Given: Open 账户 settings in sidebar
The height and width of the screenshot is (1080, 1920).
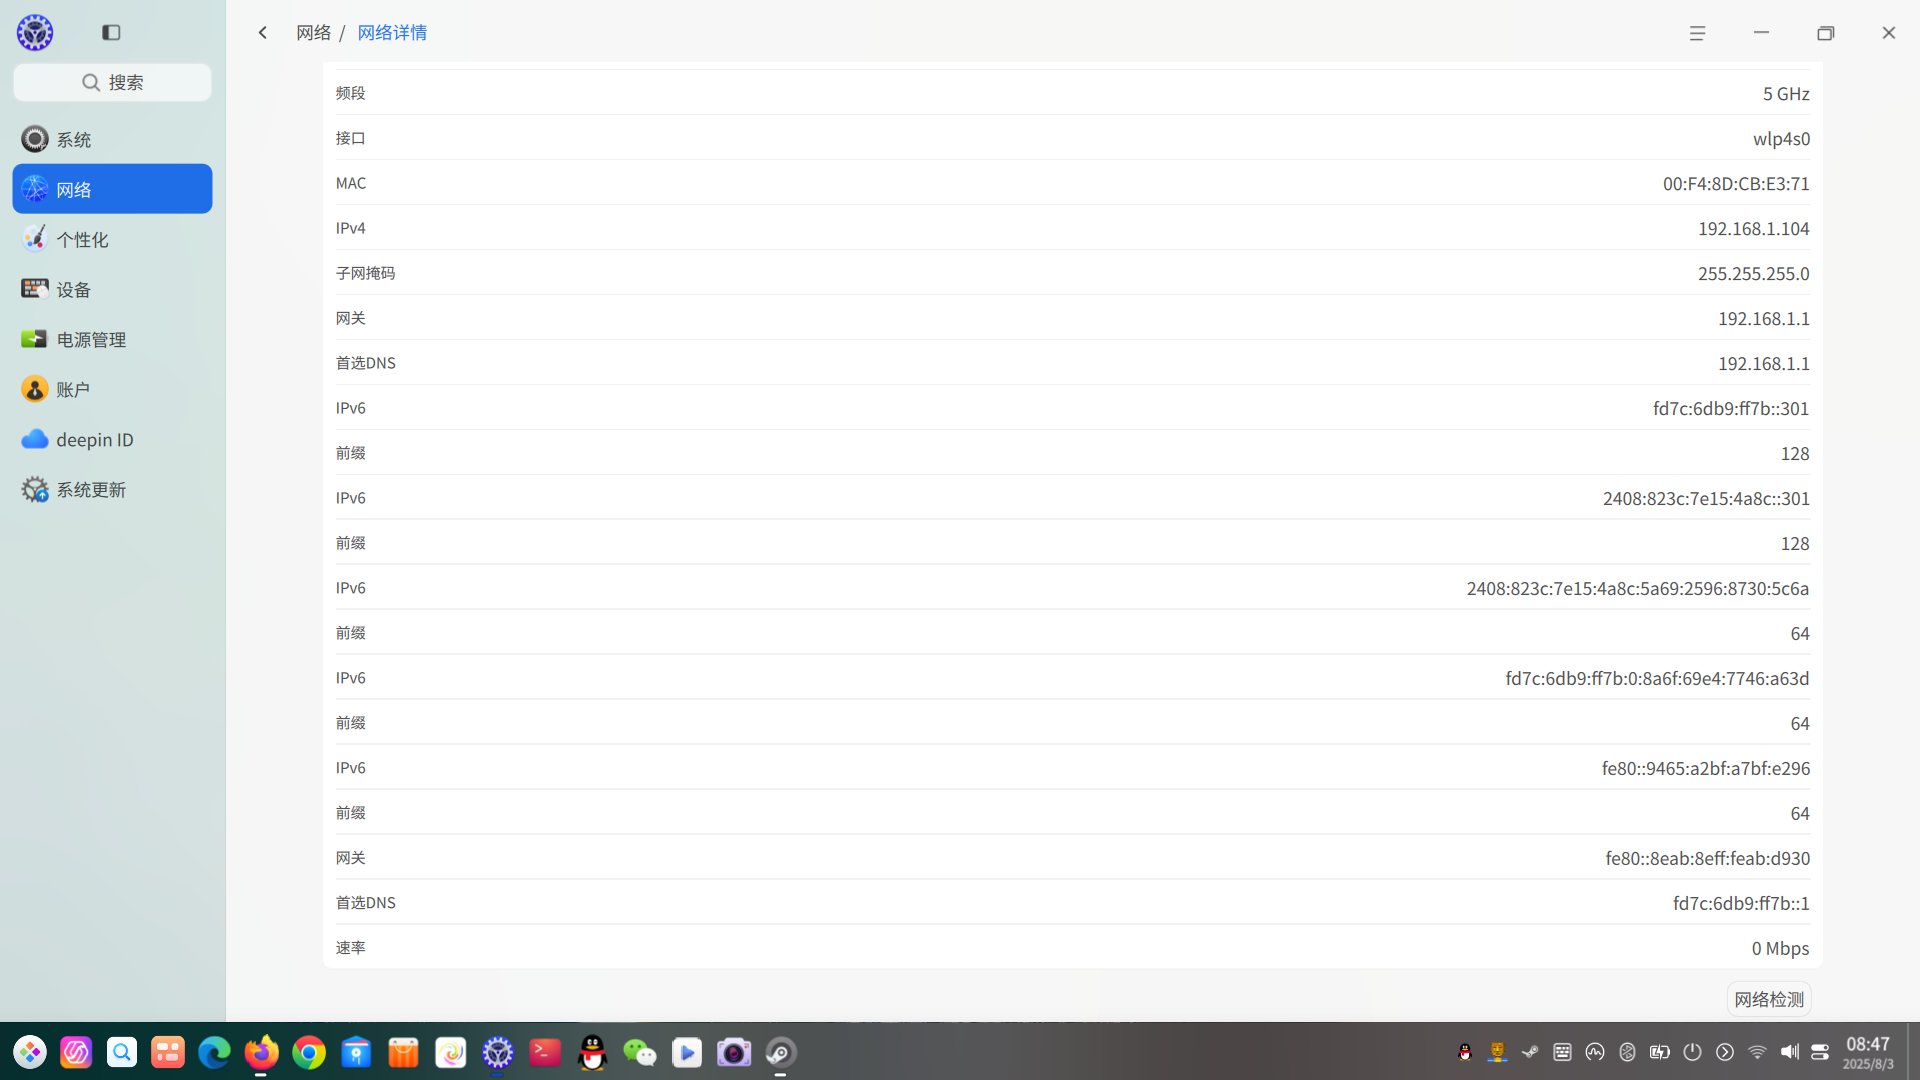Looking at the screenshot, I should (x=112, y=389).
